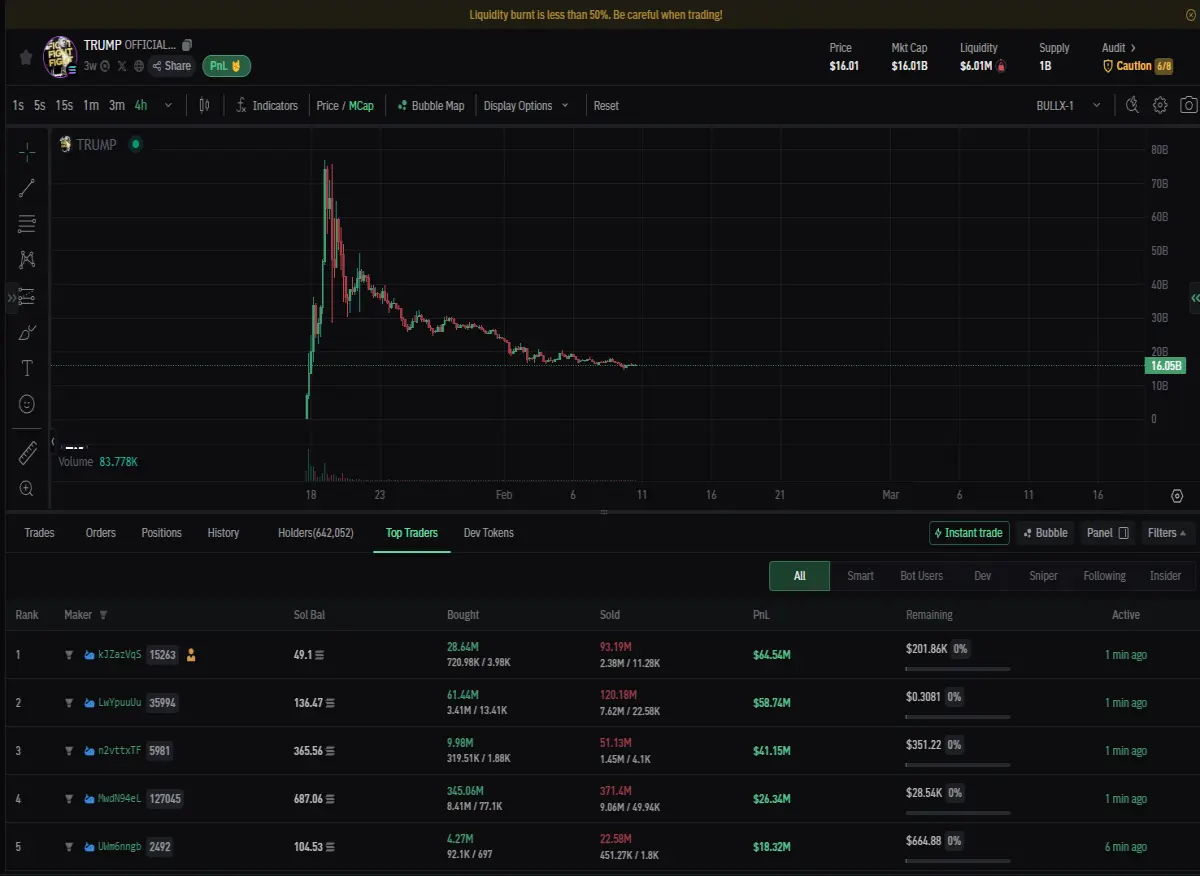1200x876 pixels.
Task: Add TRUMP to favorites with star icon
Action: 26,57
